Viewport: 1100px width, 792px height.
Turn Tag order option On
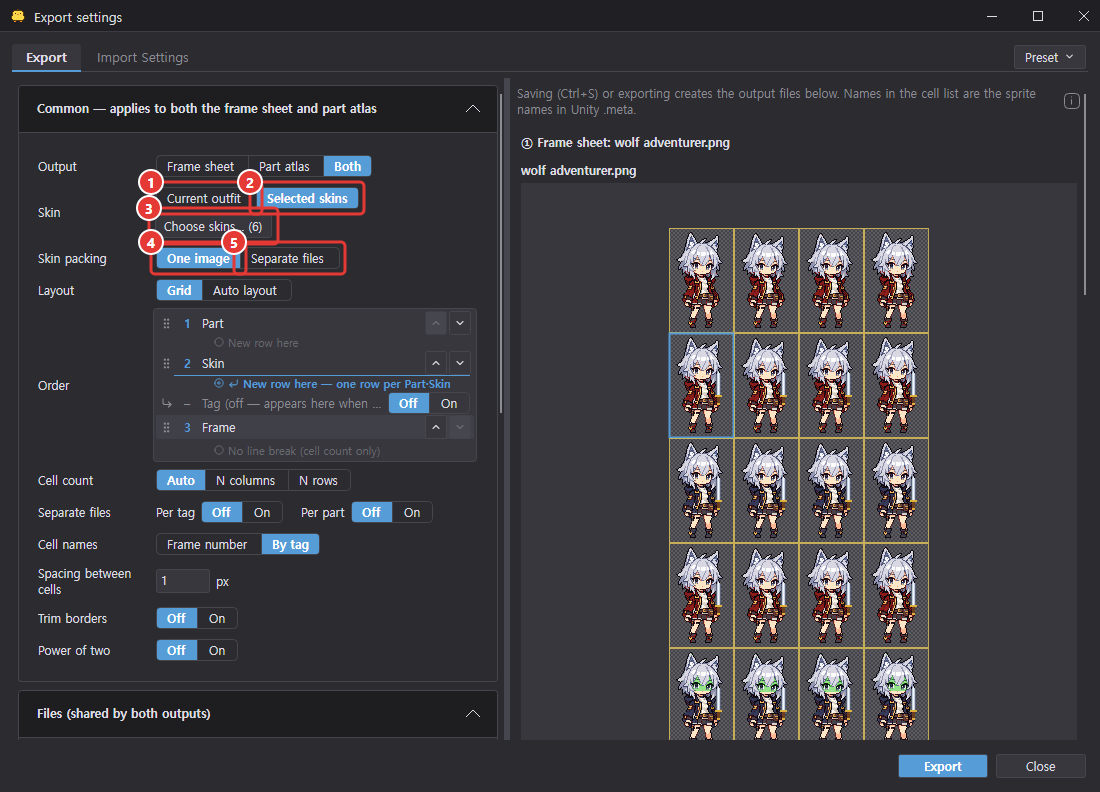pyautogui.click(x=449, y=403)
